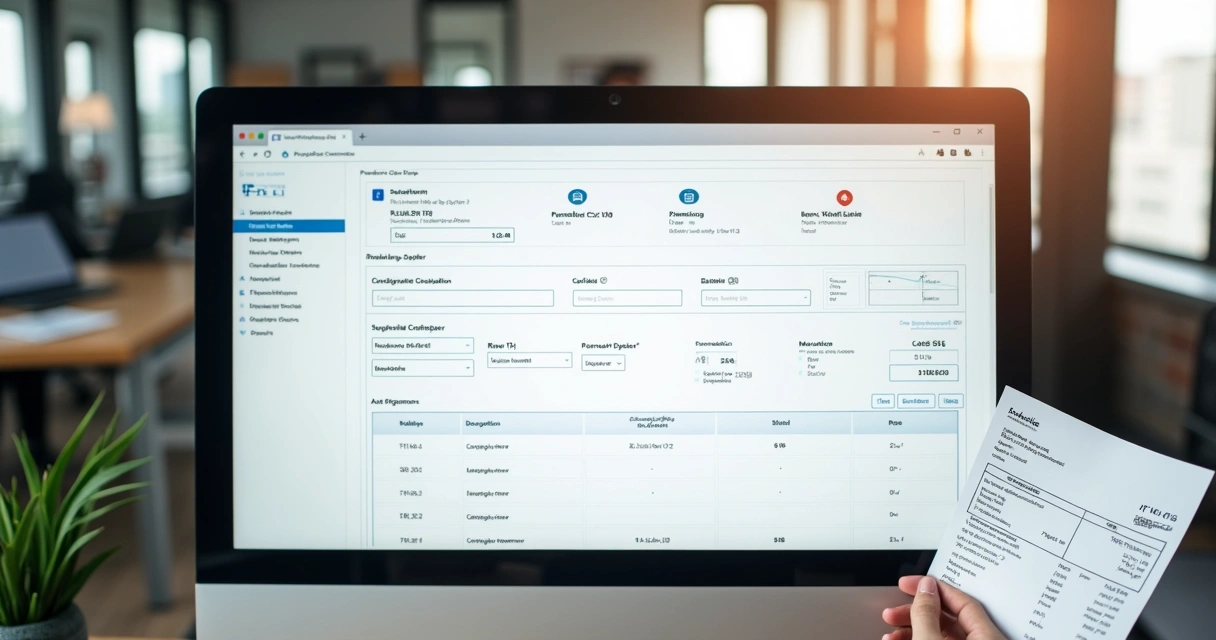Select the highlighted blue item in the left sidebar
The width and height of the screenshot is (1216, 640).
point(289,226)
